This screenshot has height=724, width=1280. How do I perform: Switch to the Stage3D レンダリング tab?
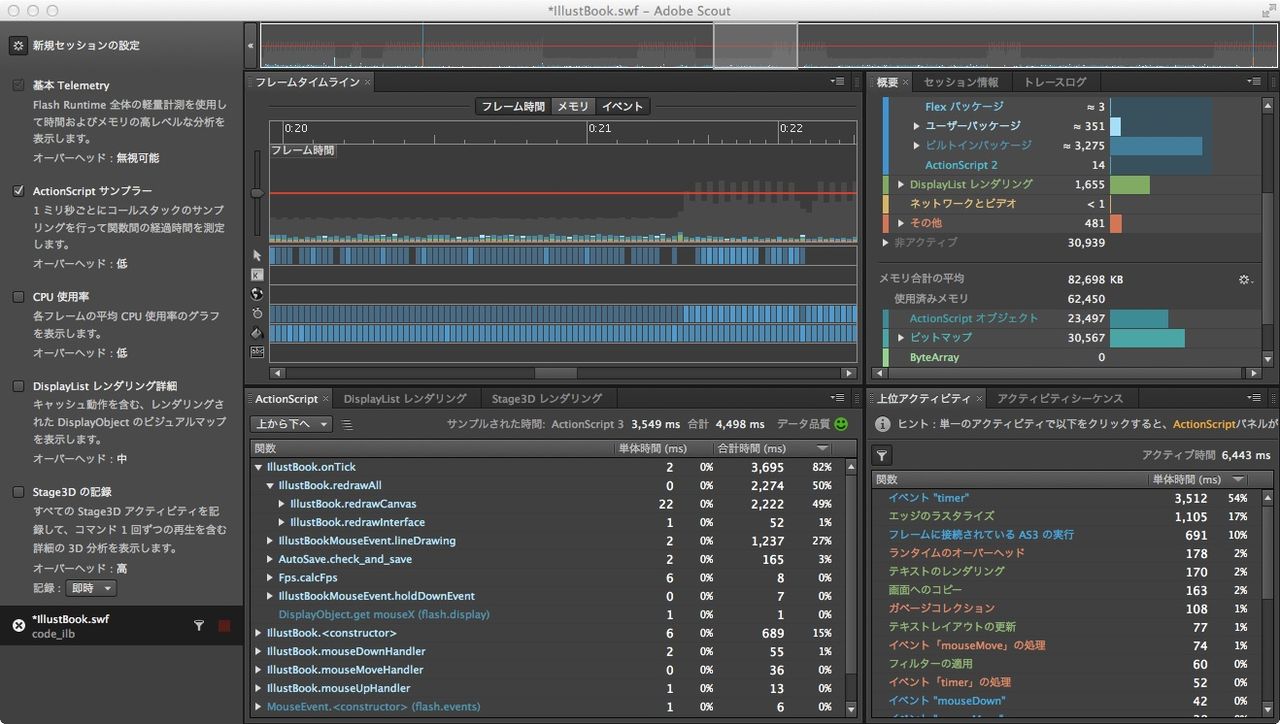[547, 399]
